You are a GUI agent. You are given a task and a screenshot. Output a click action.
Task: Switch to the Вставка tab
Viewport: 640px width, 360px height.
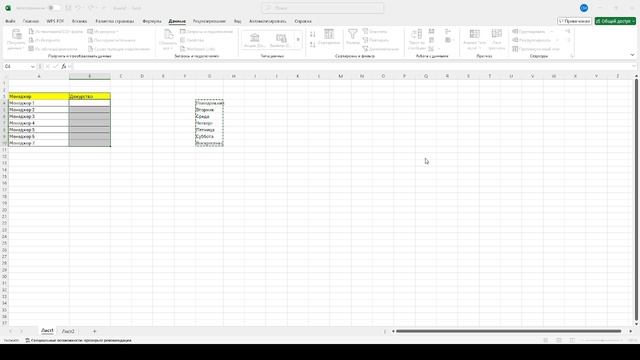(x=79, y=21)
